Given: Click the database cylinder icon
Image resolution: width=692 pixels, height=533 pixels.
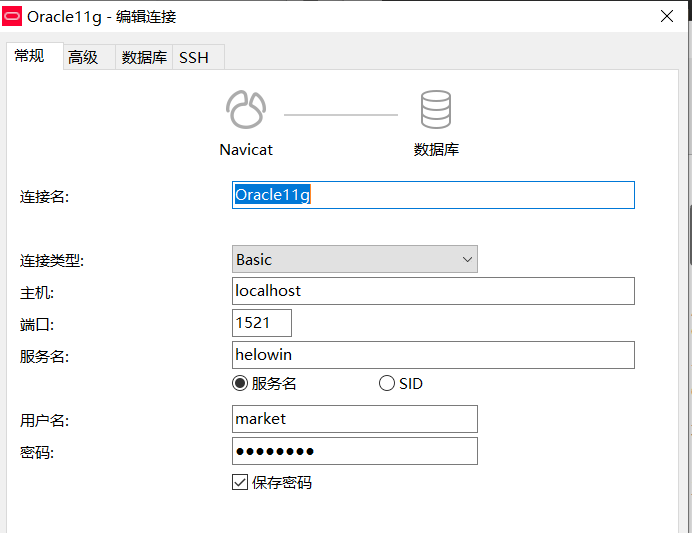Looking at the screenshot, I should tap(436, 109).
